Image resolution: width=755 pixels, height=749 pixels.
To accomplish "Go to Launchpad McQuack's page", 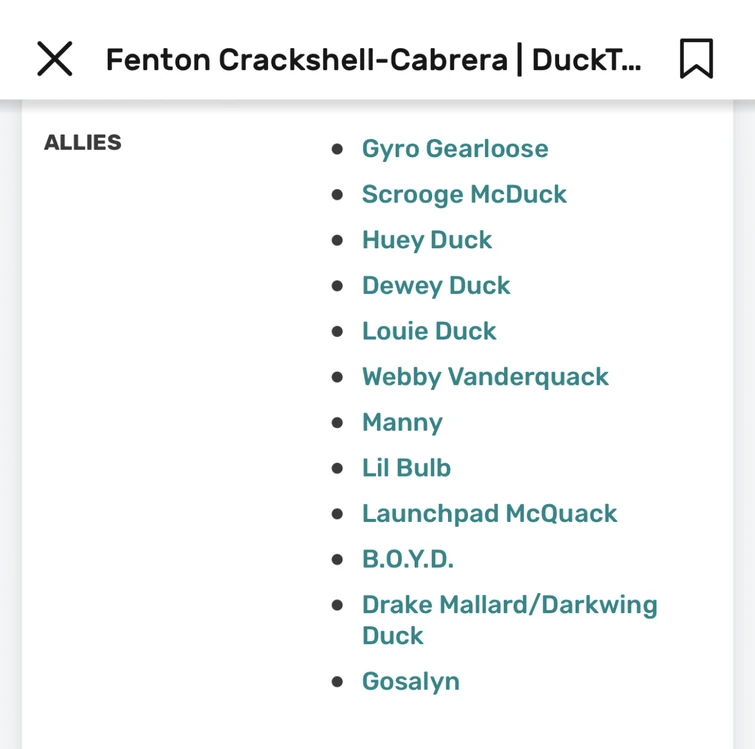I will pyautogui.click(x=489, y=514).
